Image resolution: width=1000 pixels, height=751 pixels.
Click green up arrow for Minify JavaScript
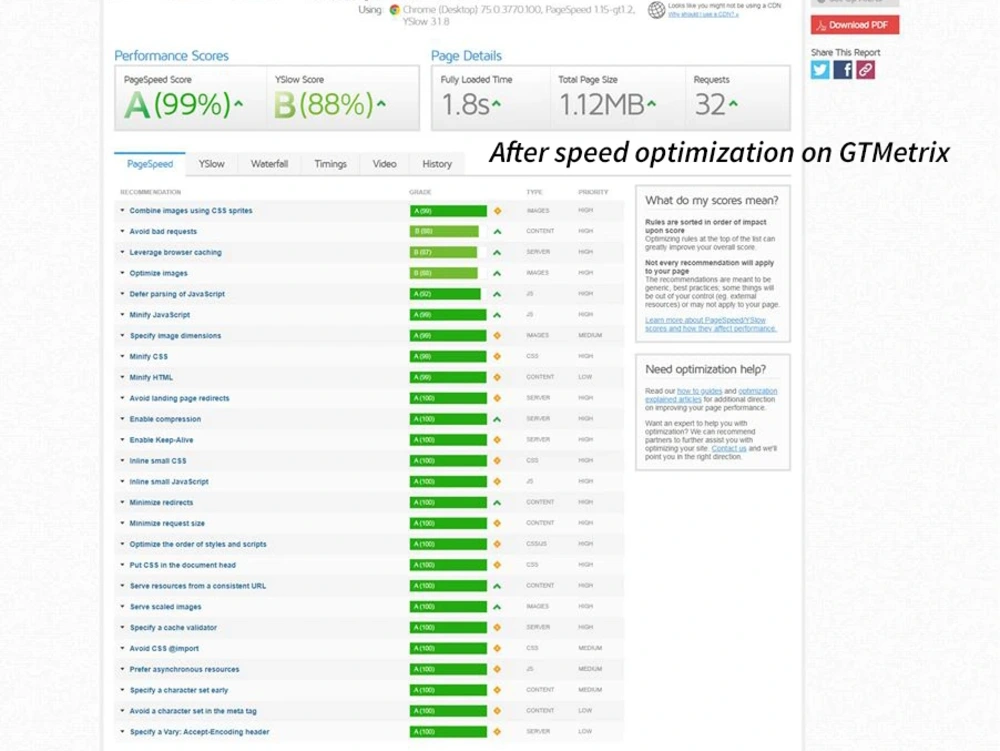point(497,316)
